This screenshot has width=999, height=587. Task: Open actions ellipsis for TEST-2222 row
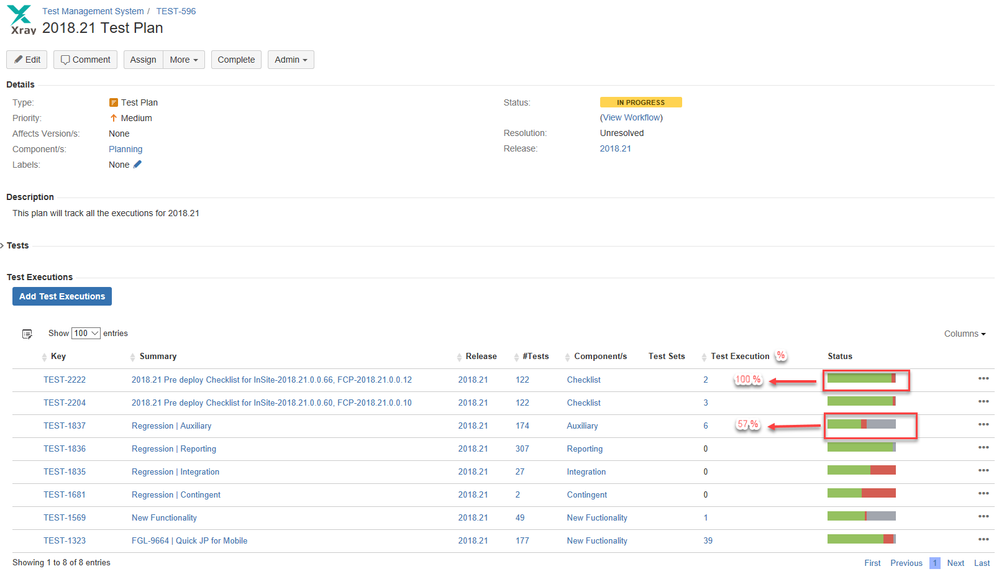[983, 379]
